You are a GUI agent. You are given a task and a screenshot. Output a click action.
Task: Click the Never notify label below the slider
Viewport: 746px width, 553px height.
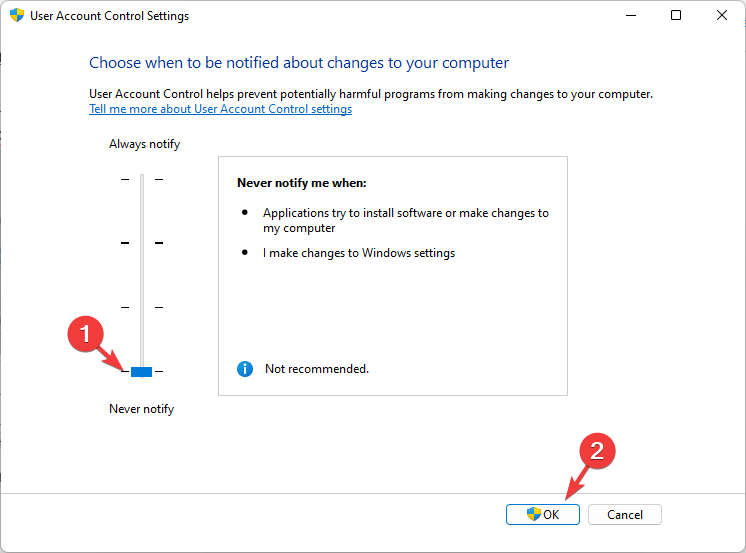[x=141, y=409]
